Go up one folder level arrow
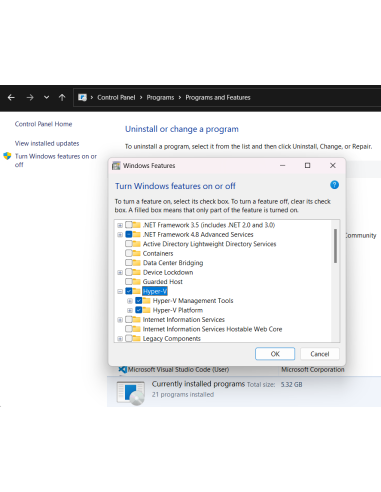The height and width of the screenshot is (492, 381). tap(62, 97)
